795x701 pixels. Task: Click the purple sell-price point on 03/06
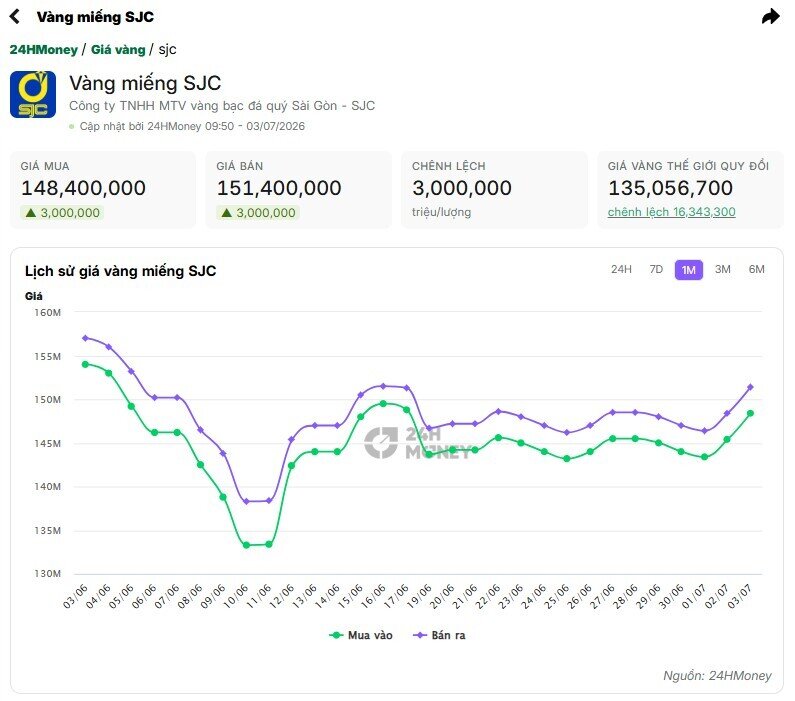tap(85, 338)
